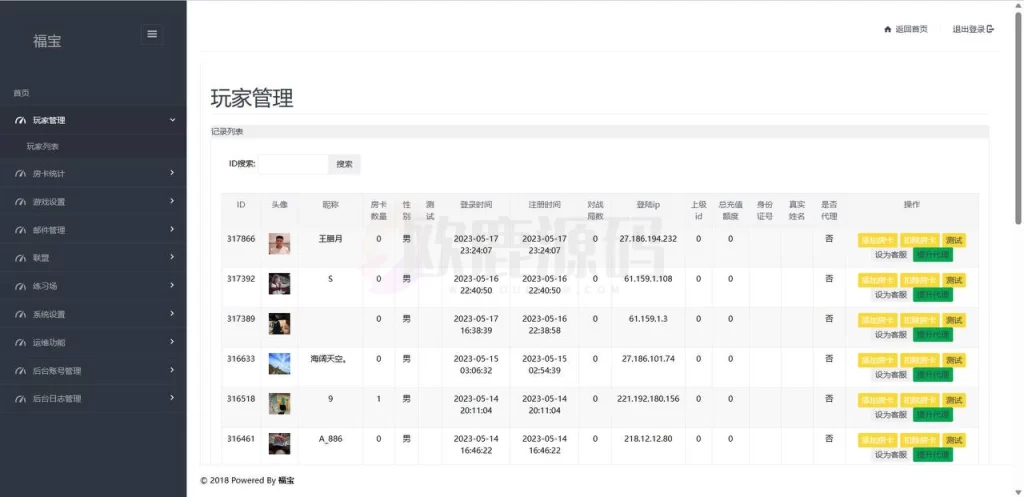This screenshot has height=497, width=1024.
Task: Click 添加房卡 for player 316518
Action: pos(878,400)
